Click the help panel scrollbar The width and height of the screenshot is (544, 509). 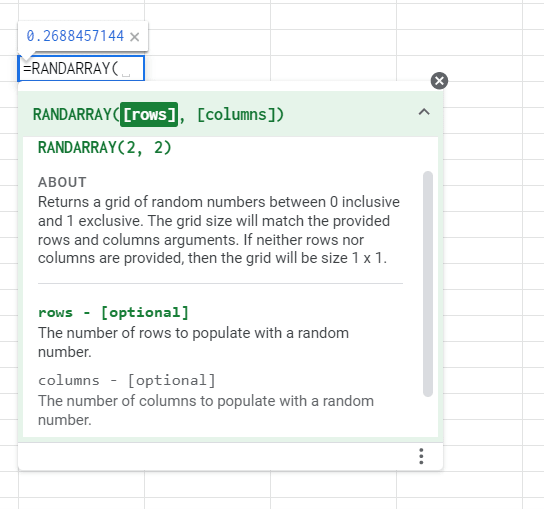coord(428,283)
